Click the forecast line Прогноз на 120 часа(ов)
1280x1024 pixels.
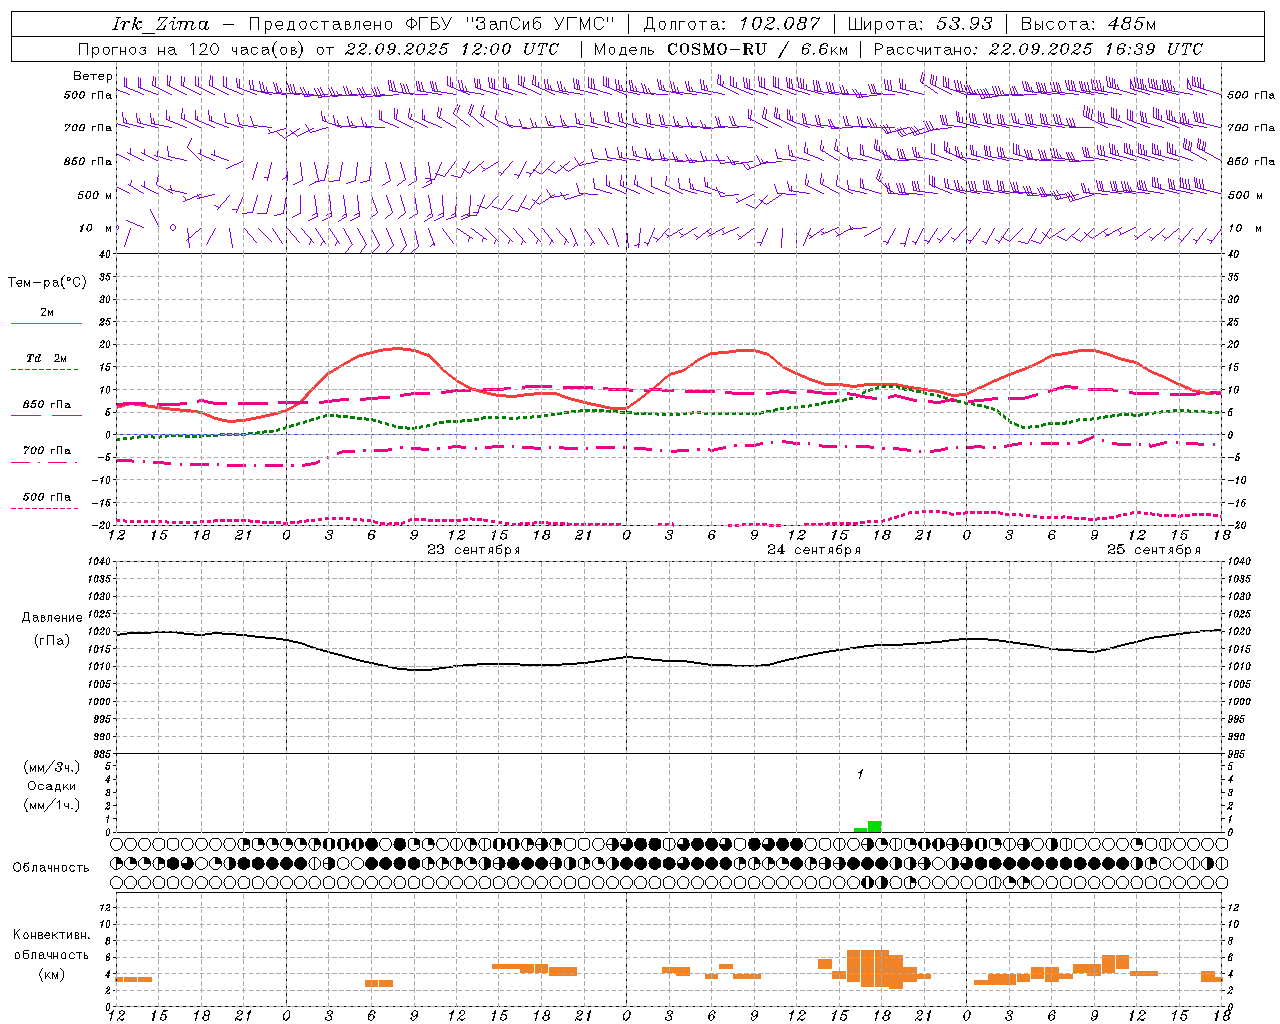[x=192, y=49]
